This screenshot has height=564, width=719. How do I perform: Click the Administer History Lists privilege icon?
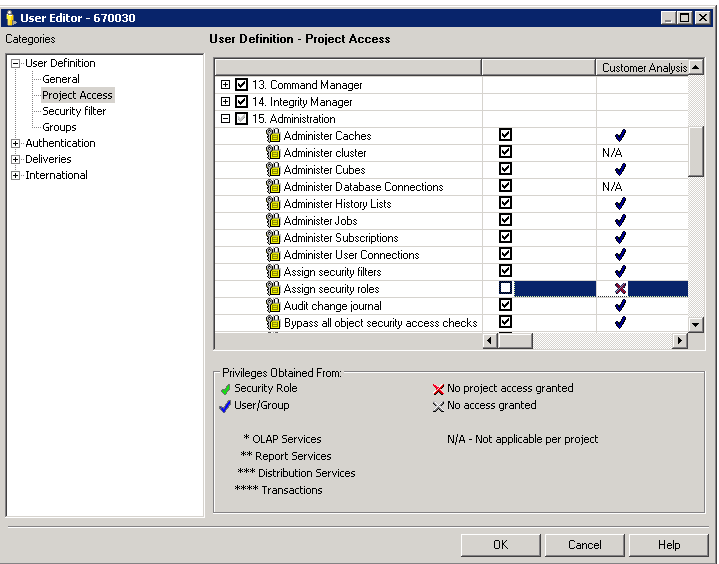click(x=273, y=204)
